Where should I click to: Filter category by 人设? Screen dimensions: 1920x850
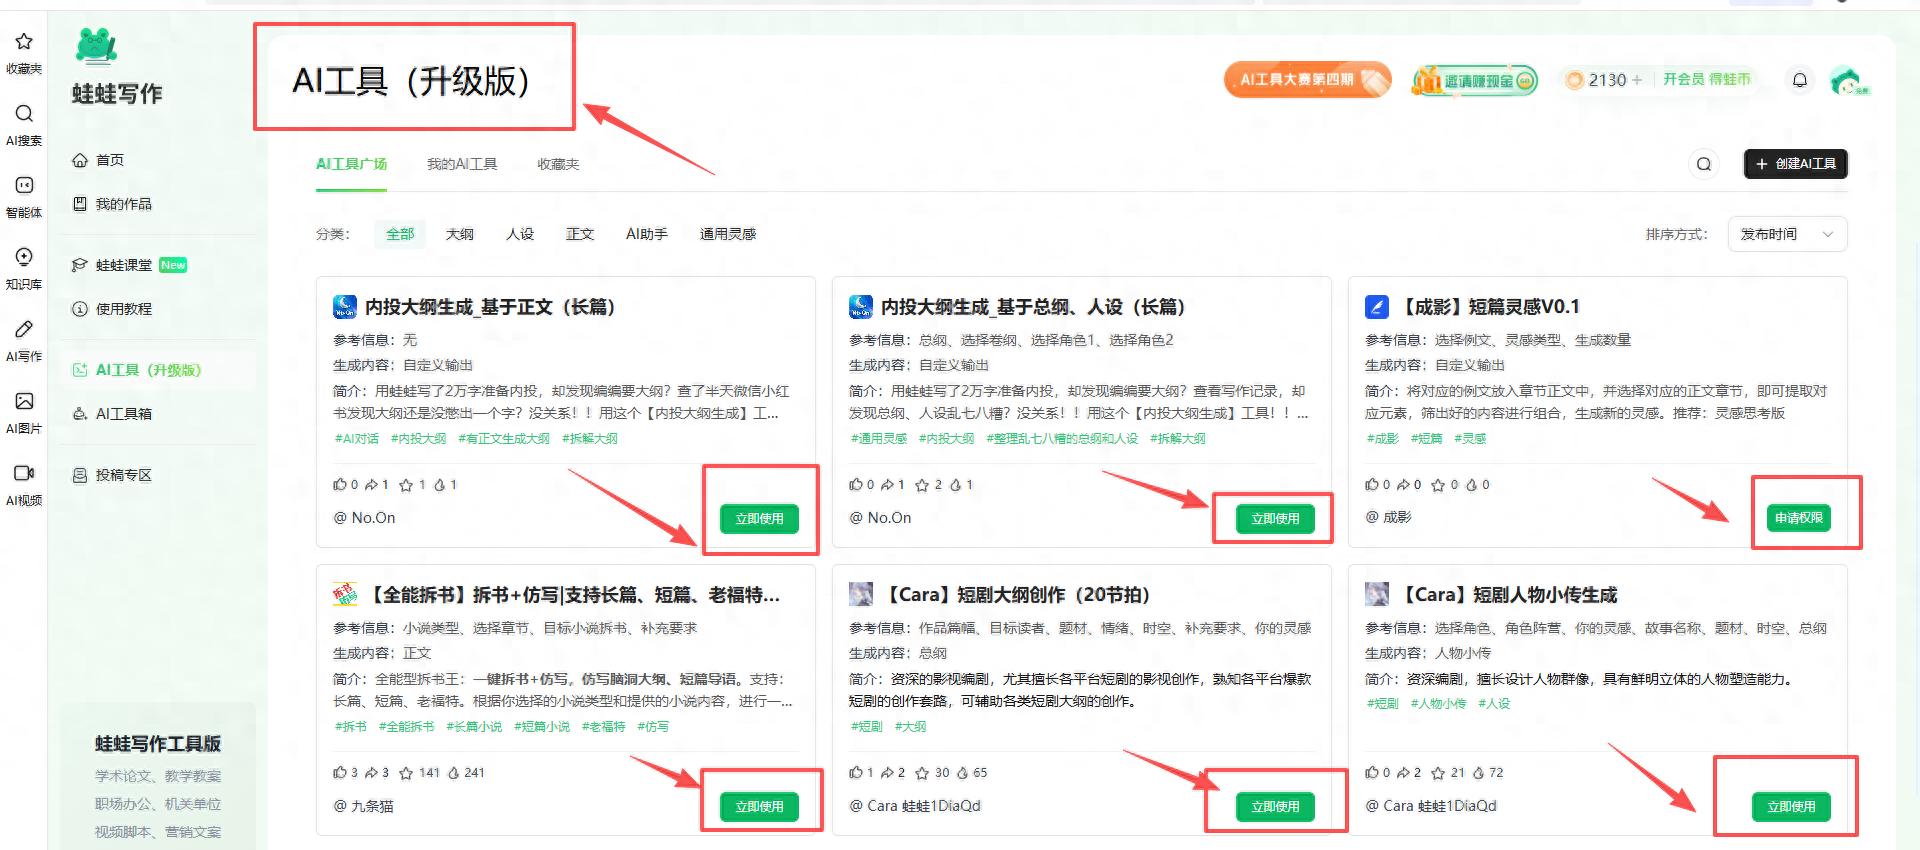point(520,234)
